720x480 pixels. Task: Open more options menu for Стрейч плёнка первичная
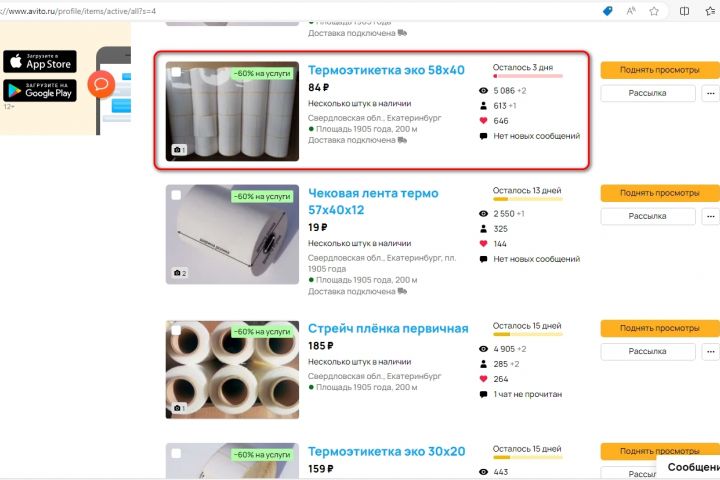coord(710,351)
